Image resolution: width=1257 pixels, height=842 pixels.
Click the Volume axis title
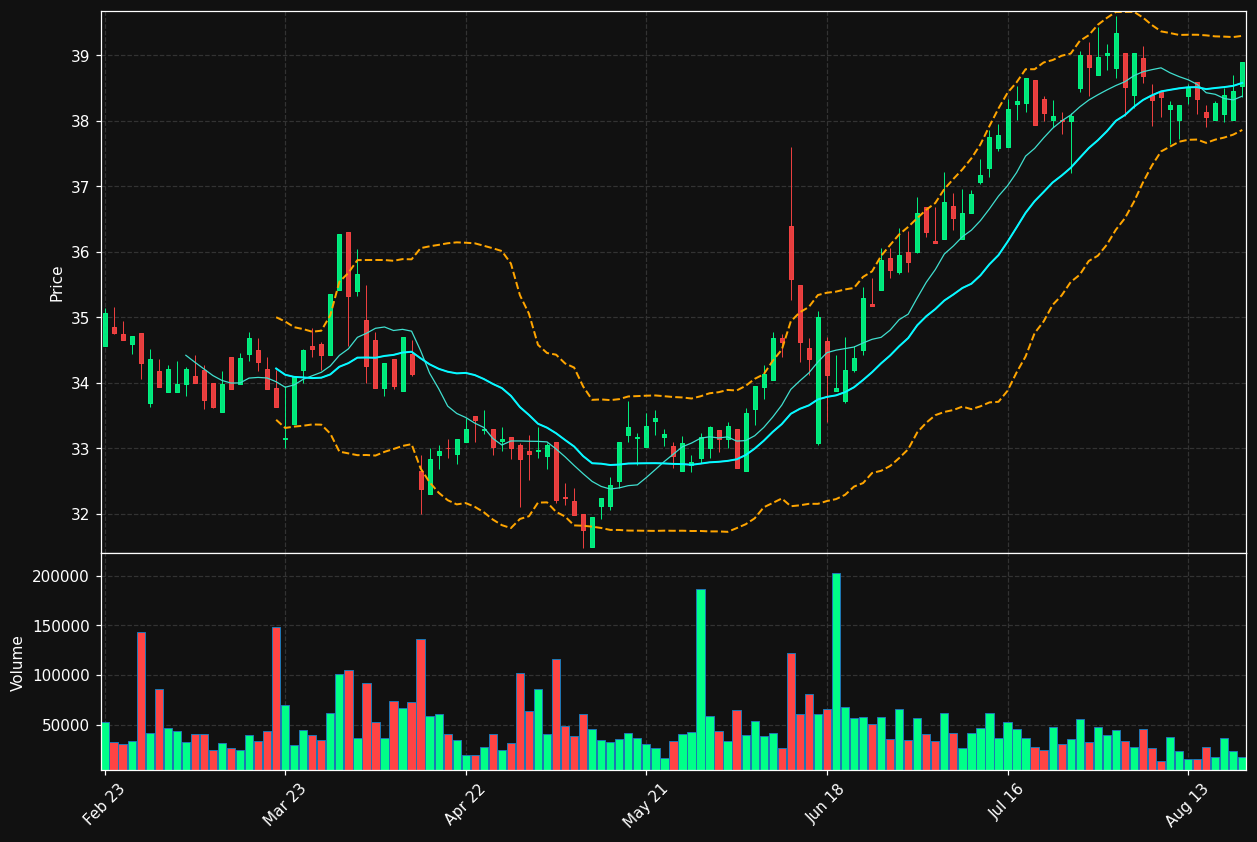tap(18, 663)
